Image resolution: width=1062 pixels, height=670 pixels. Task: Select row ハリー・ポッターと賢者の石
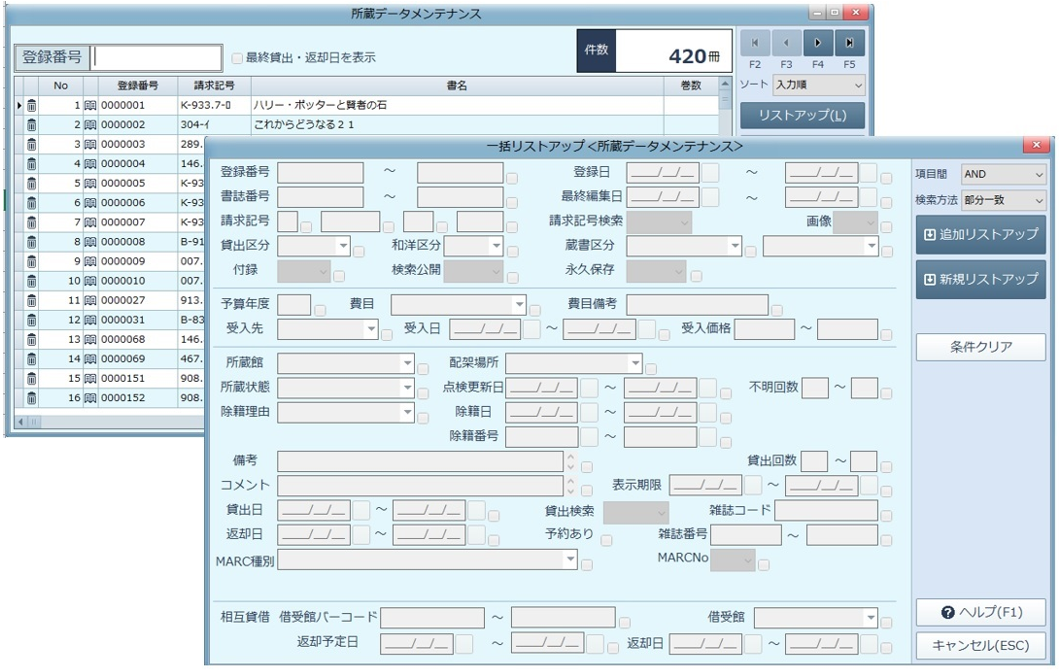pos(366,105)
